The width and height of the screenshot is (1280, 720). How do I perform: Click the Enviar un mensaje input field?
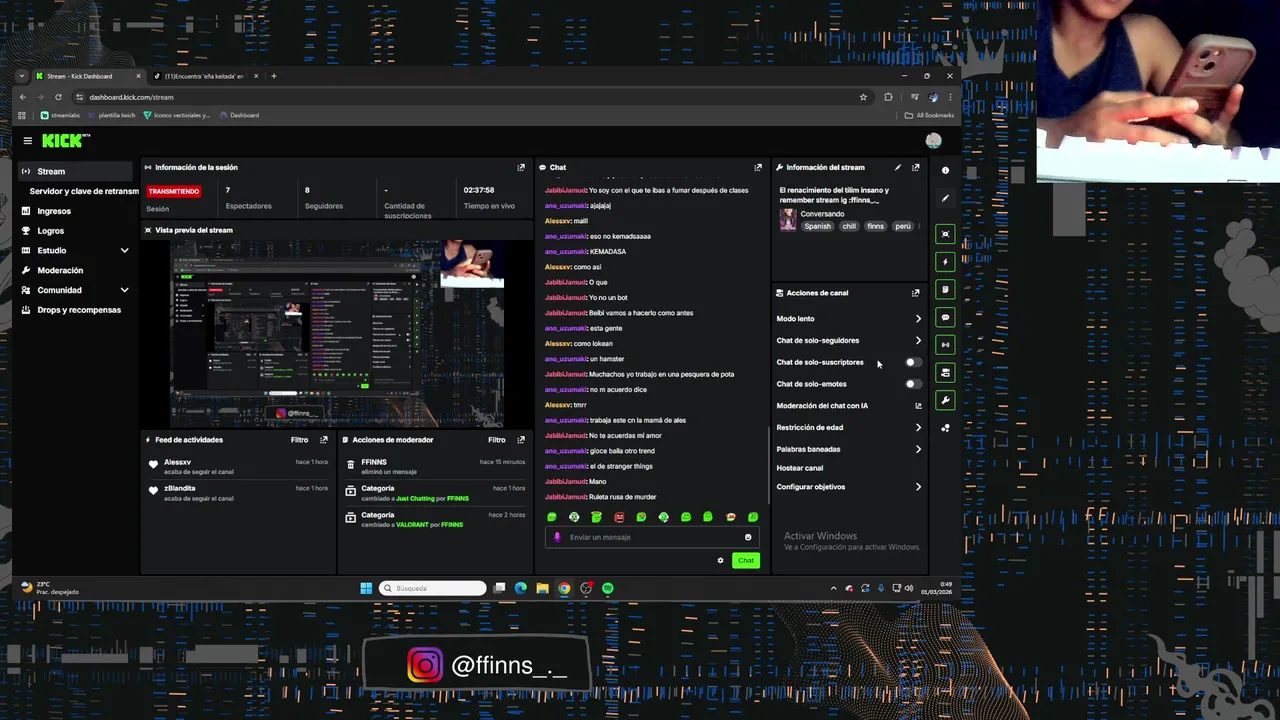coord(650,537)
